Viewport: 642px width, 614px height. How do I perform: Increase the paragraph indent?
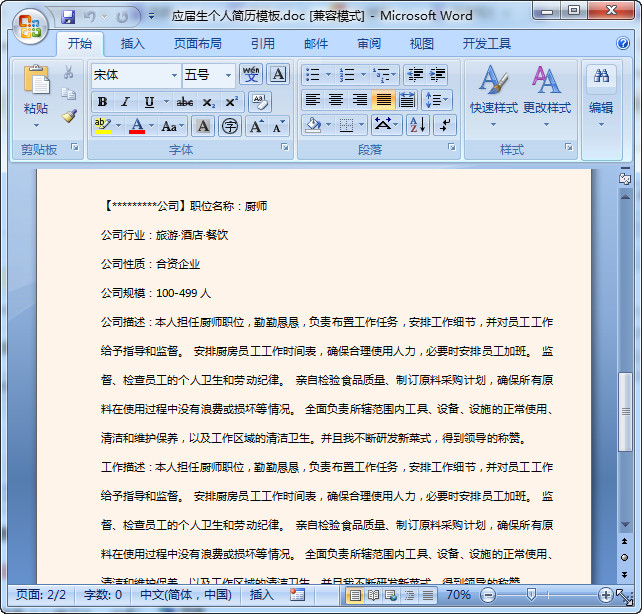[x=437, y=75]
